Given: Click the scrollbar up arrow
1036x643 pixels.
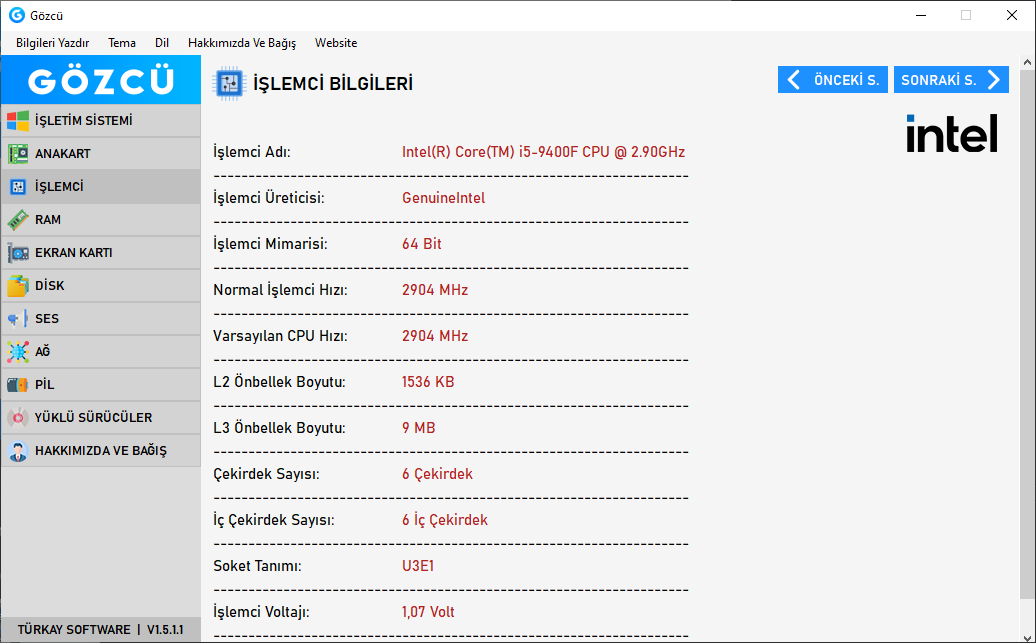Looking at the screenshot, I should pos(1027,63).
